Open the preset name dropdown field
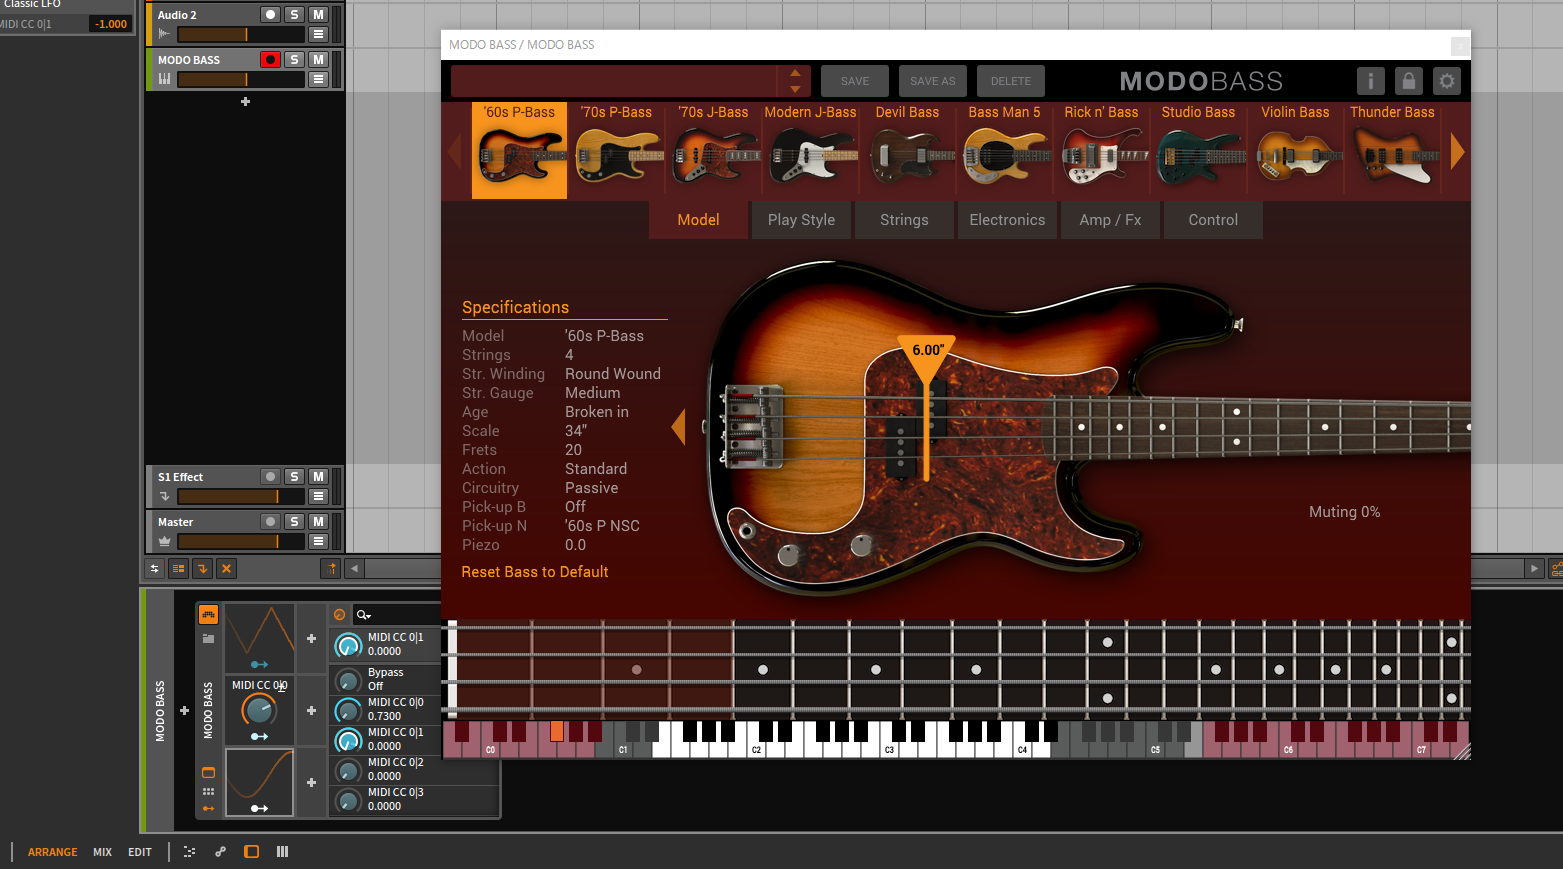This screenshot has width=1563, height=869. [614, 81]
